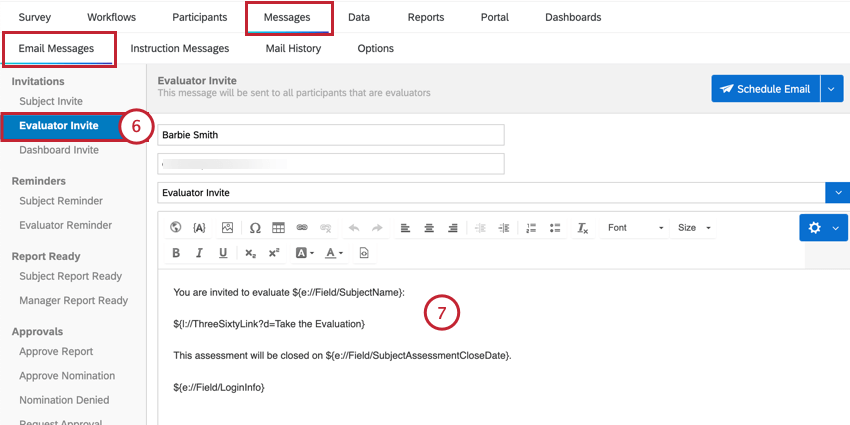
Task: Click the Schedule Email button
Action: (766, 88)
